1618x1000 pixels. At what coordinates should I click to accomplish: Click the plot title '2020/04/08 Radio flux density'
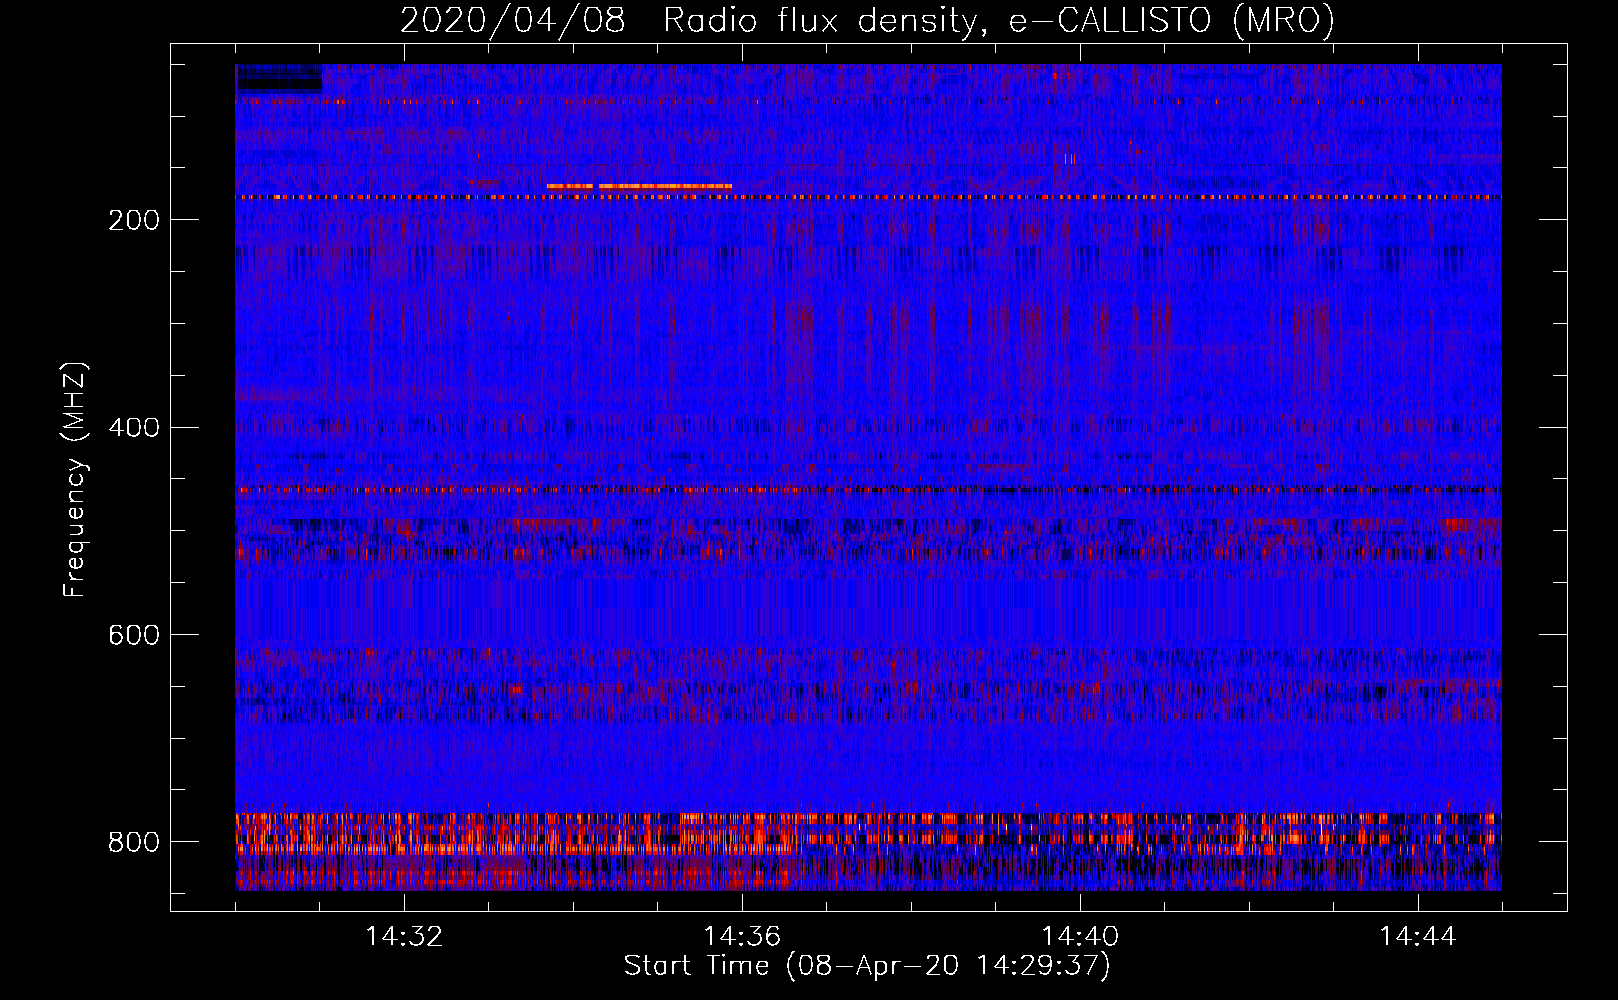pos(867,20)
